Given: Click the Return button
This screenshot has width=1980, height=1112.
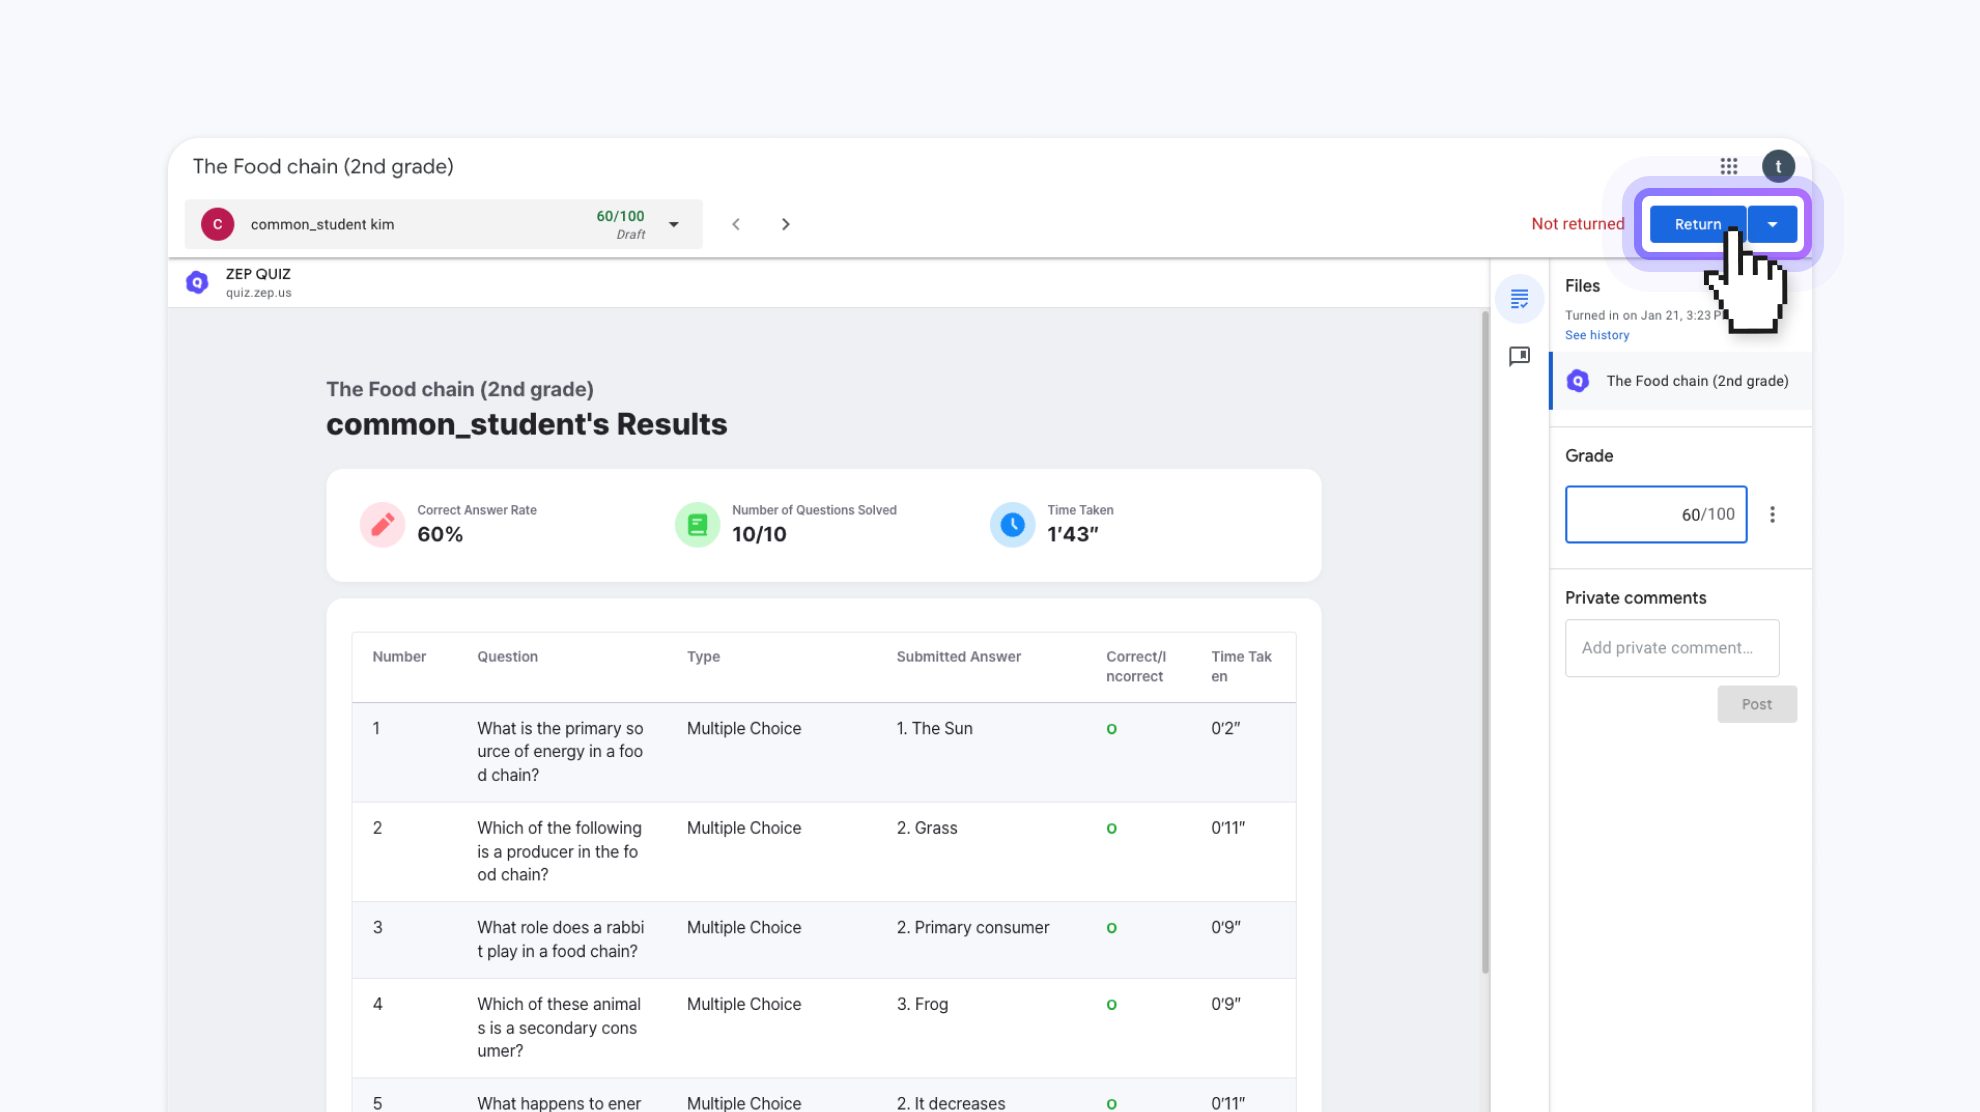Looking at the screenshot, I should point(1696,224).
